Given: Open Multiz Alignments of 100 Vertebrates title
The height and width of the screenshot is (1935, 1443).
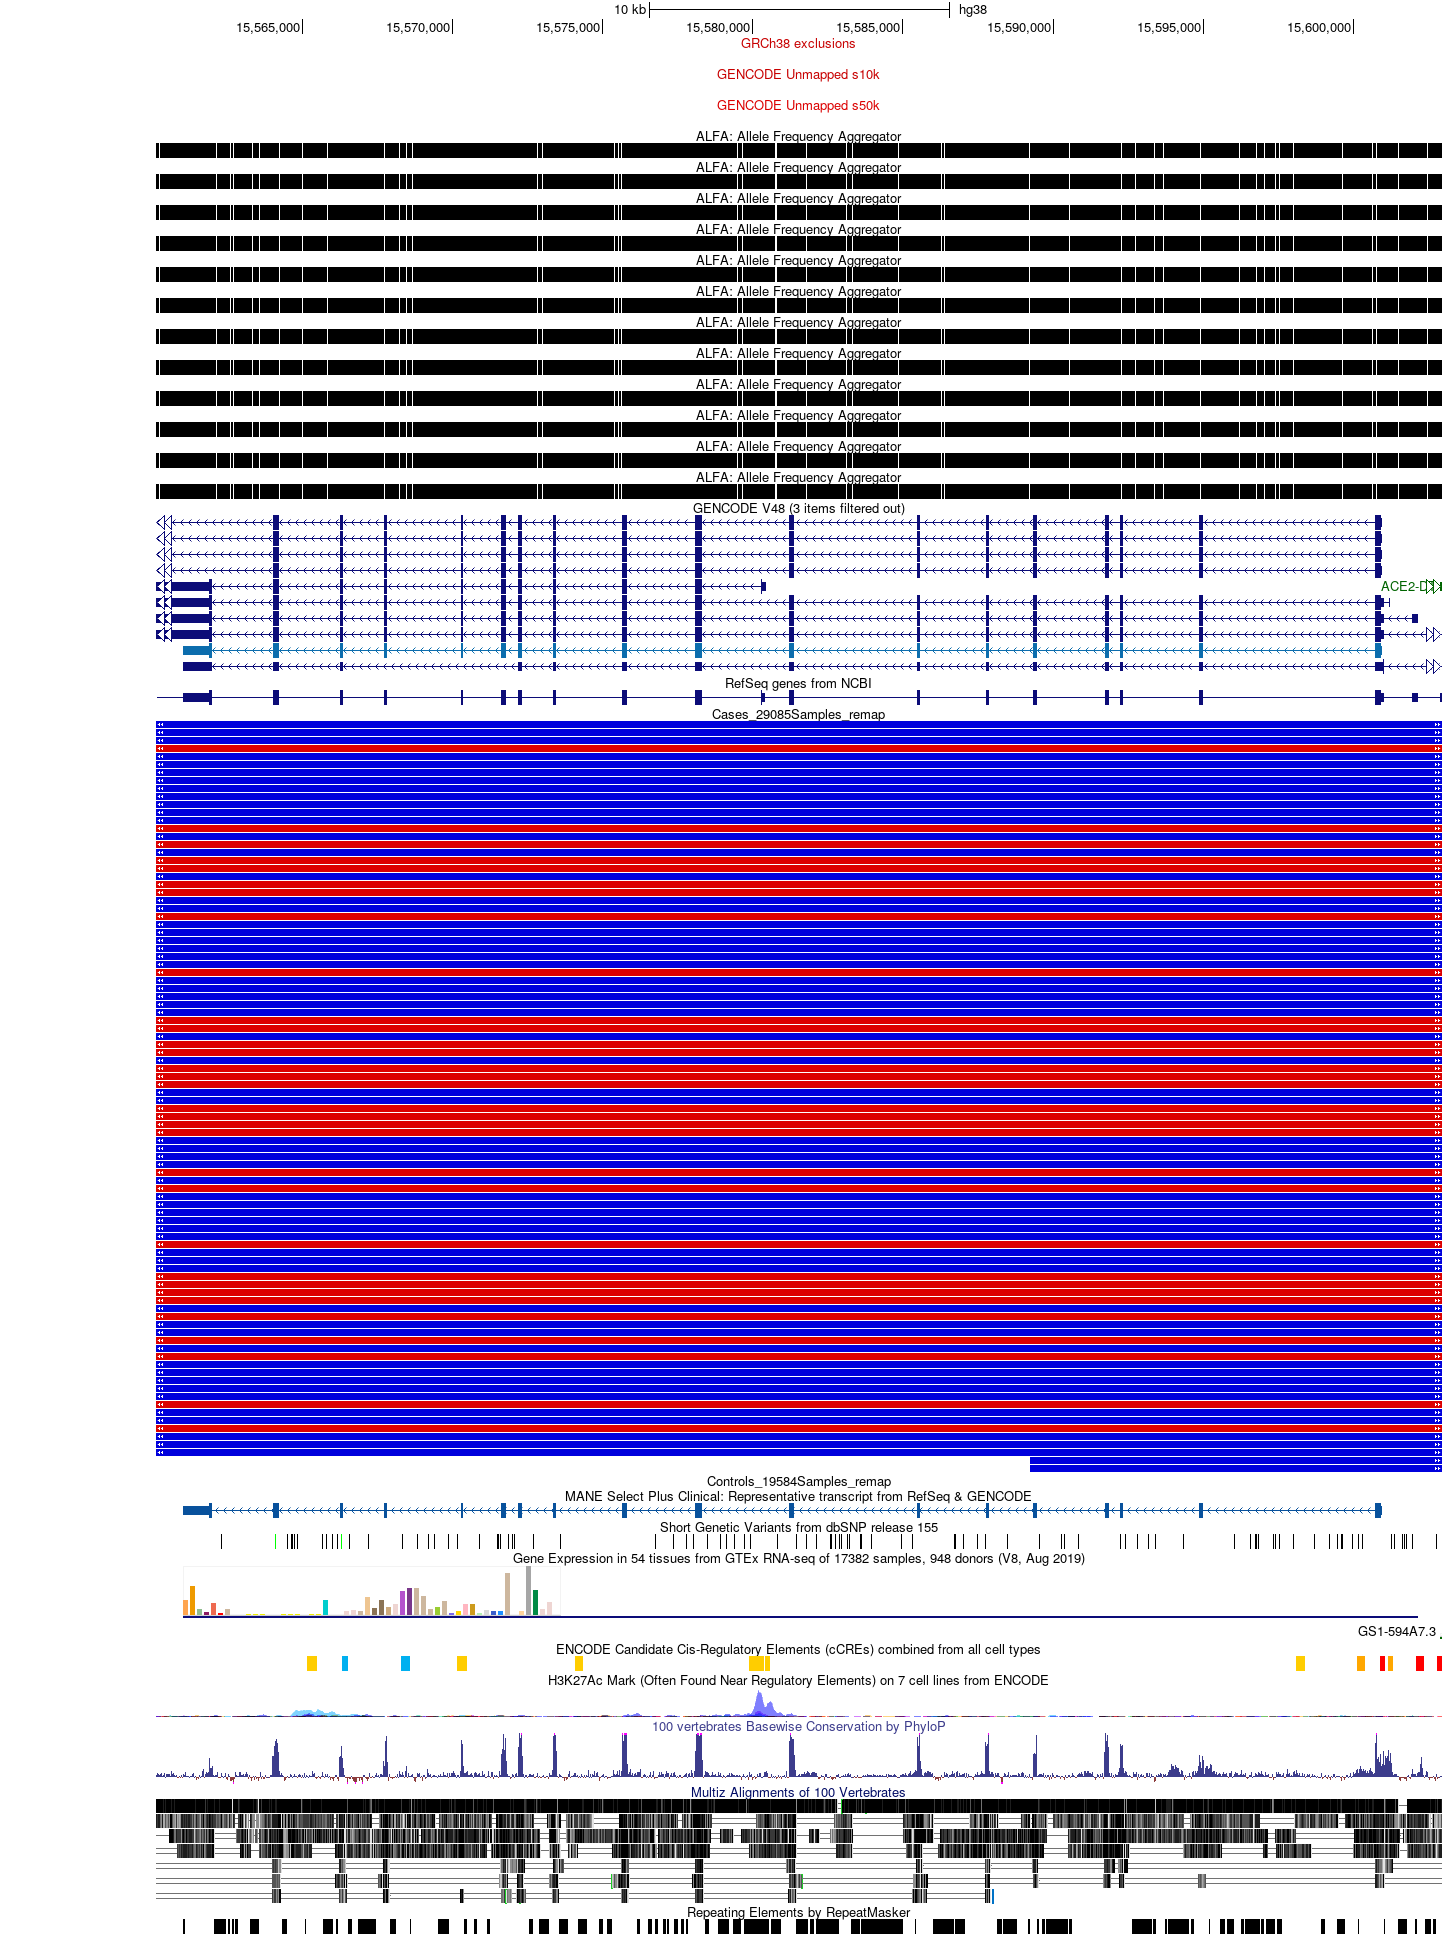Looking at the screenshot, I should click(x=798, y=1793).
